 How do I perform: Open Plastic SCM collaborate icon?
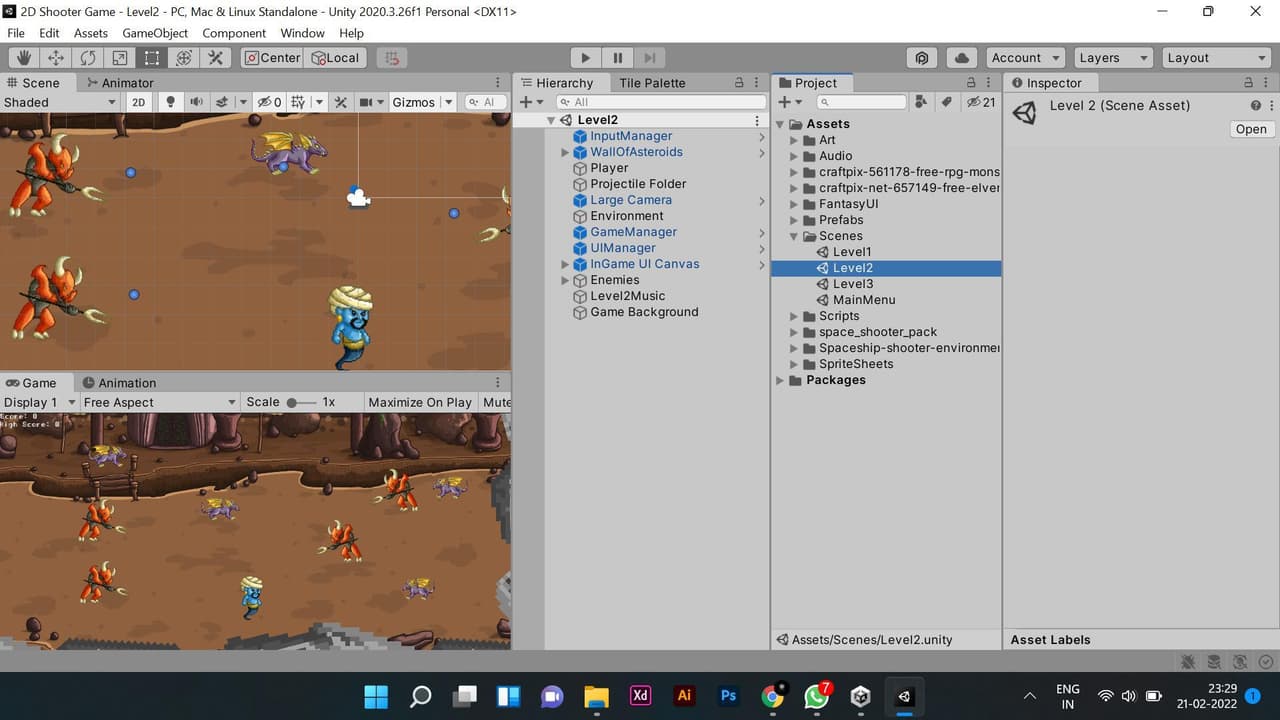click(923, 58)
